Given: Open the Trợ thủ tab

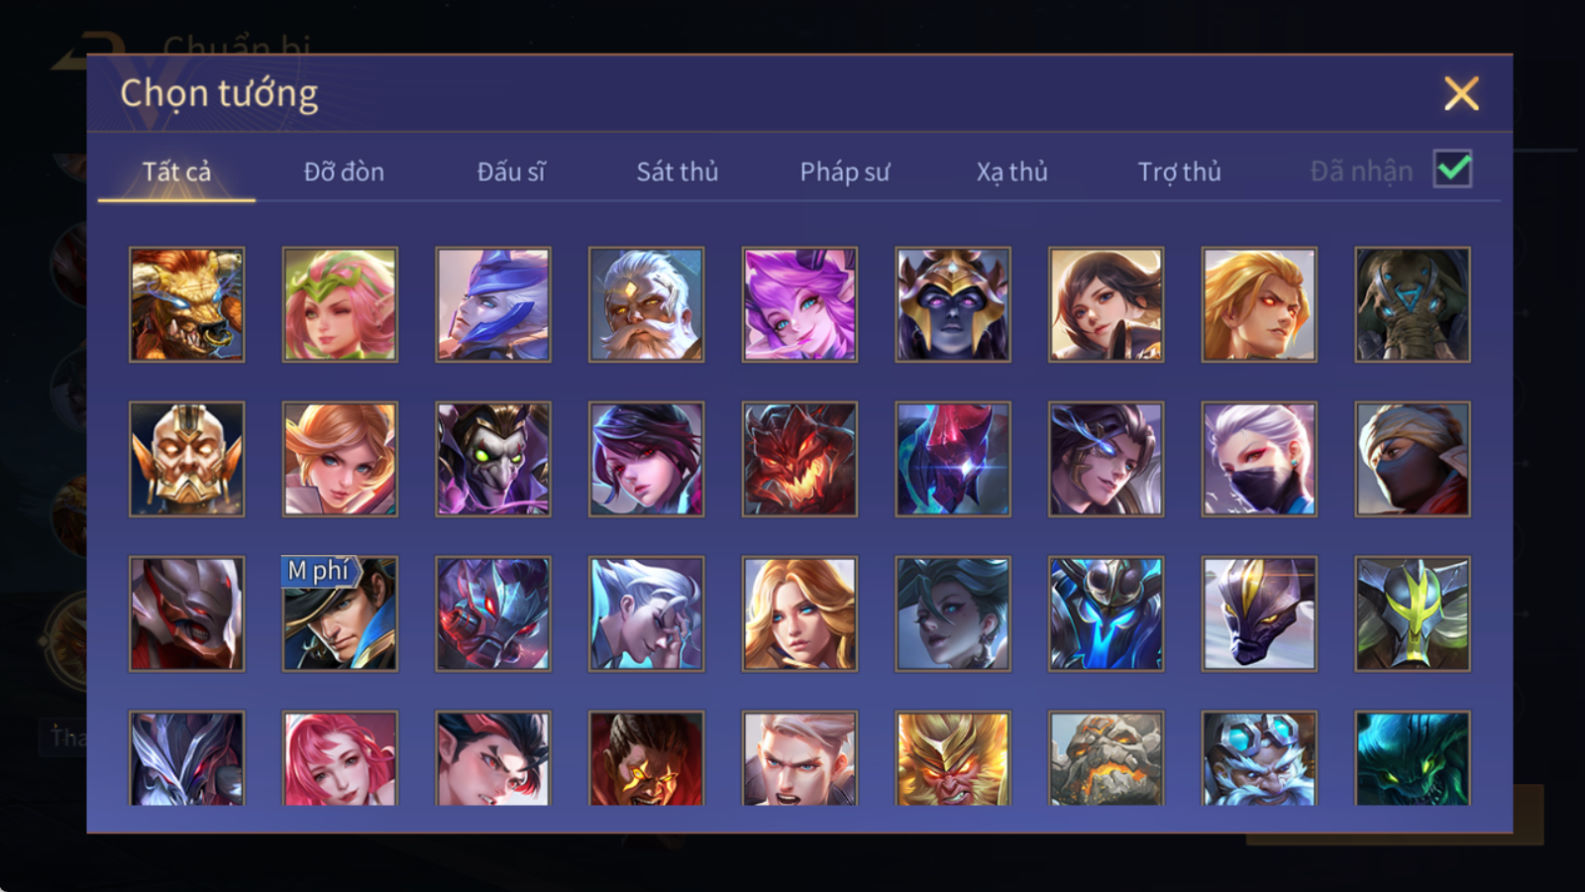Looking at the screenshot, I should click(x=1179, y=172).
